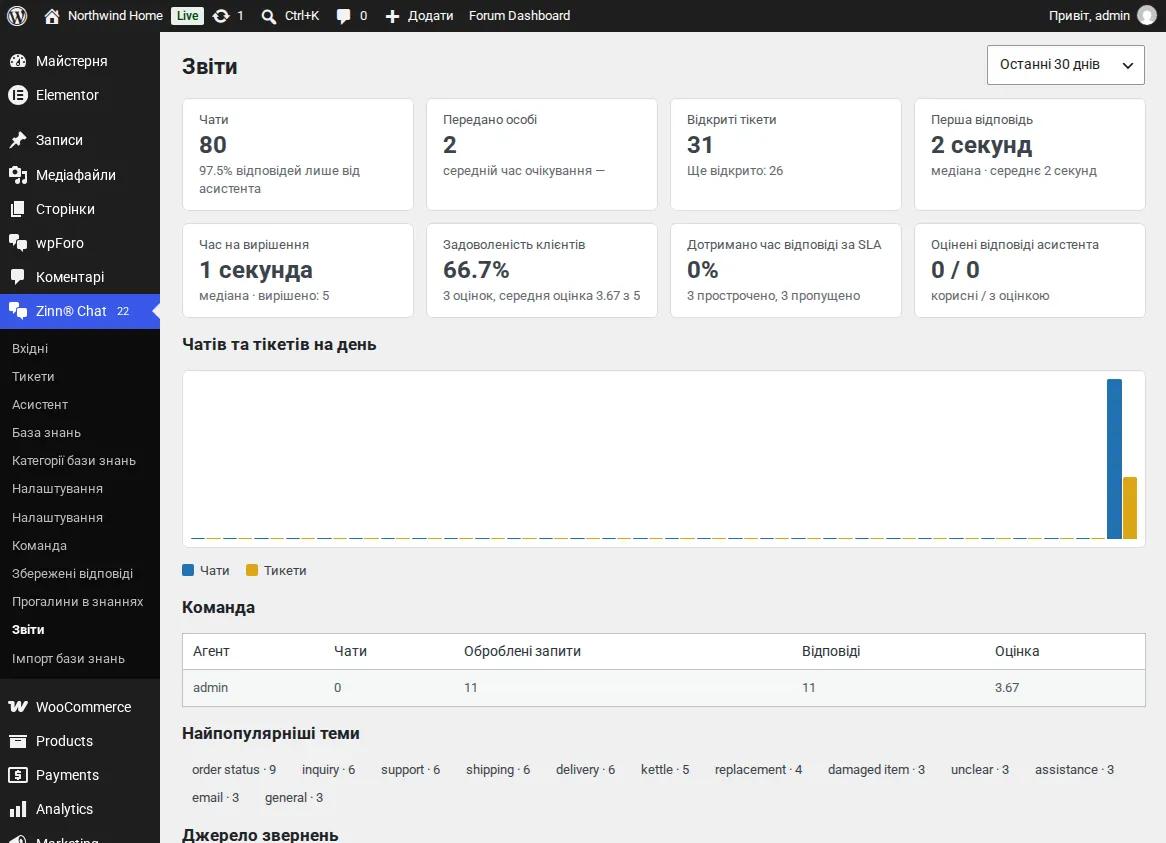
Task: Click the comments bubble icon in admin bar
Action: coord(343,16)
